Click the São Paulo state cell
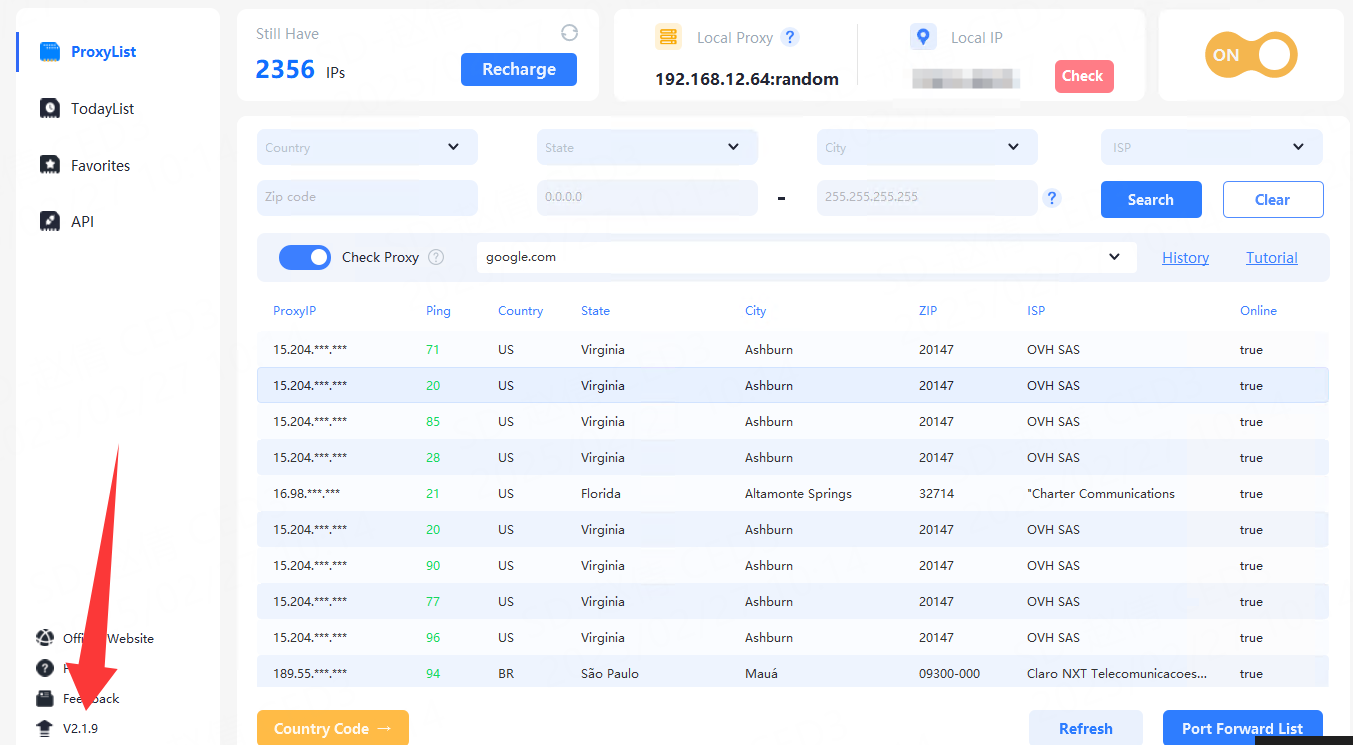This screenshot has height=745, width=1353. (610, 673)
